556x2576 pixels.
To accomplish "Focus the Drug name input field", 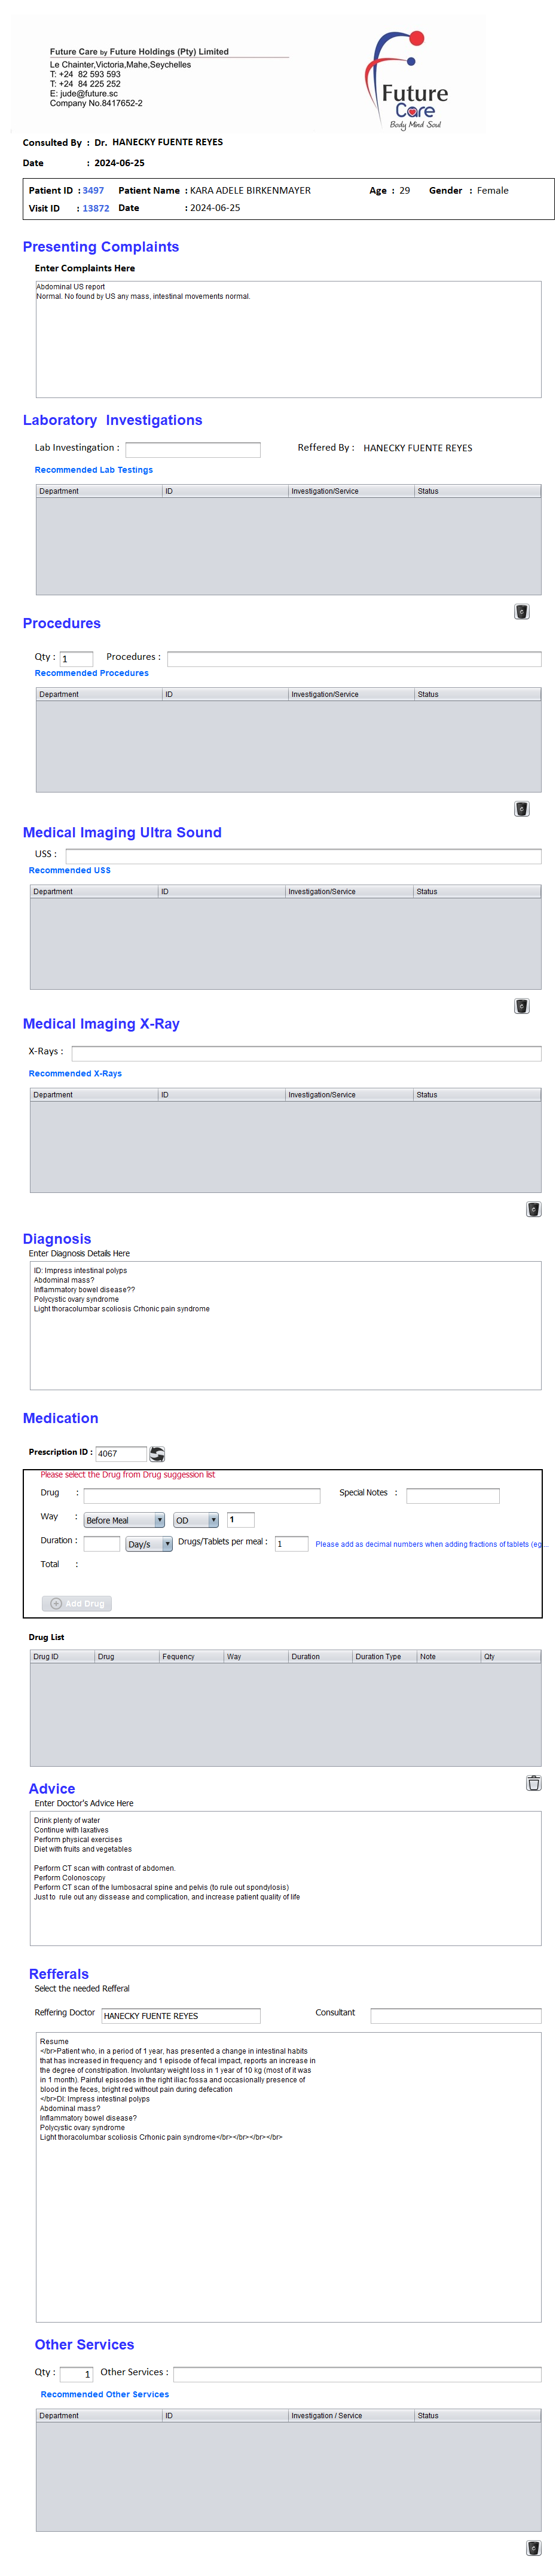I will coord(201,1495).
